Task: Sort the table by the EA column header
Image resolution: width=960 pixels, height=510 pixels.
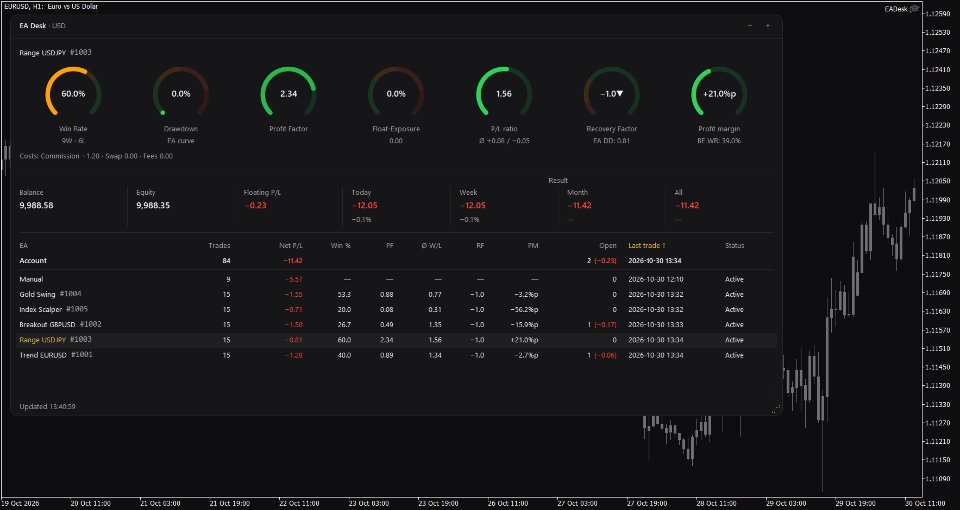Action: click(23, 246)
